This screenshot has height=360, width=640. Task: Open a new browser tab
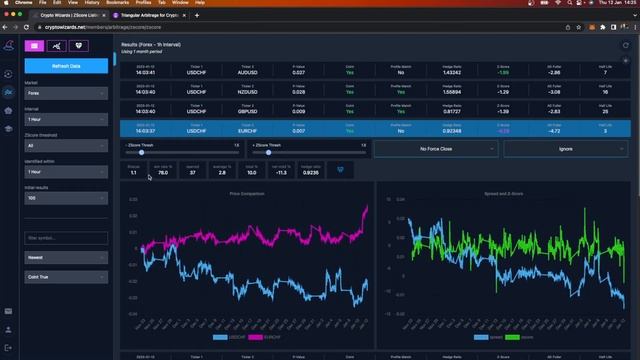[x=197, y=15]
